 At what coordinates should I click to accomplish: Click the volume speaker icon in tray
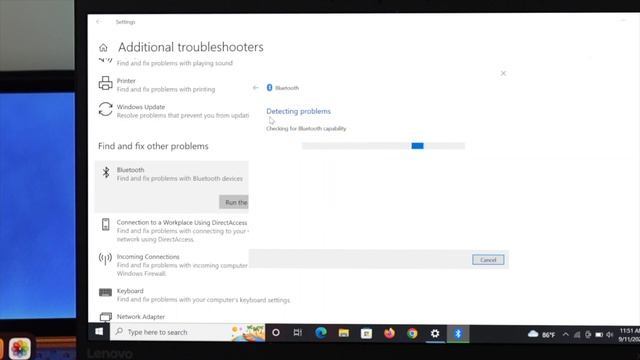coord(610,335)
